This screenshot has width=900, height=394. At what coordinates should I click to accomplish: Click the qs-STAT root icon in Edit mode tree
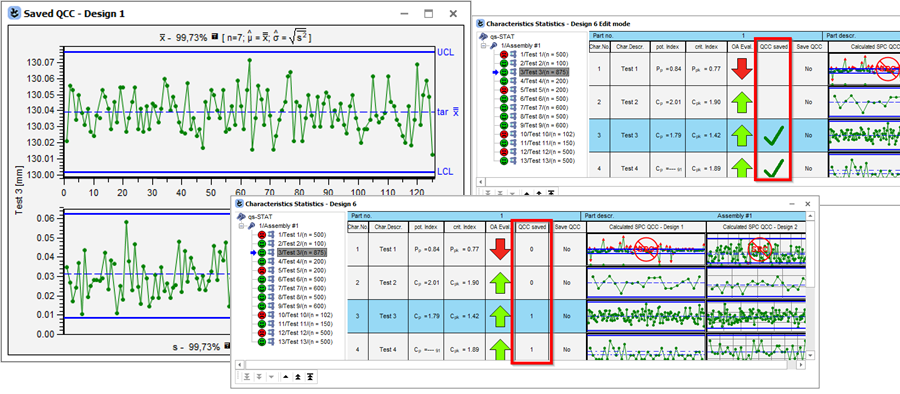pyautogui.click(x=483, y=36)
